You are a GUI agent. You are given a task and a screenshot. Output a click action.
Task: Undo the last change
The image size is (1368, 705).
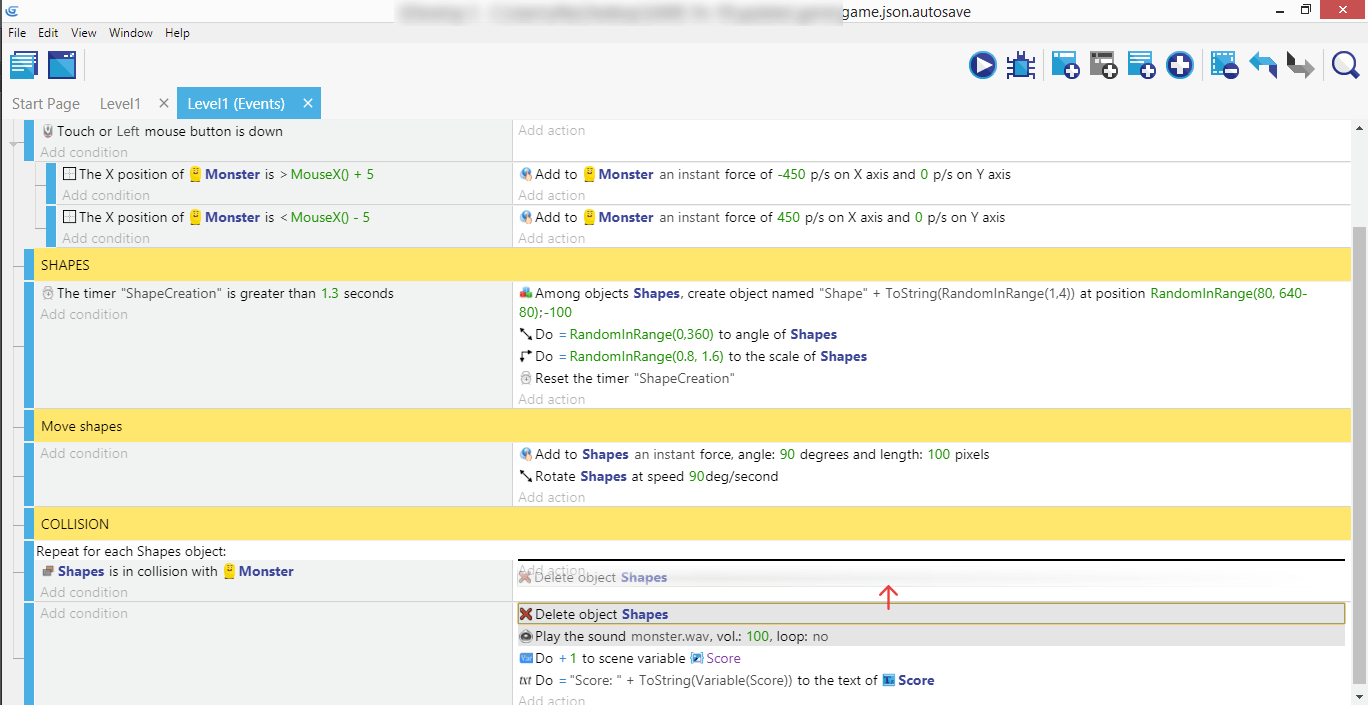pos(1262,66)
